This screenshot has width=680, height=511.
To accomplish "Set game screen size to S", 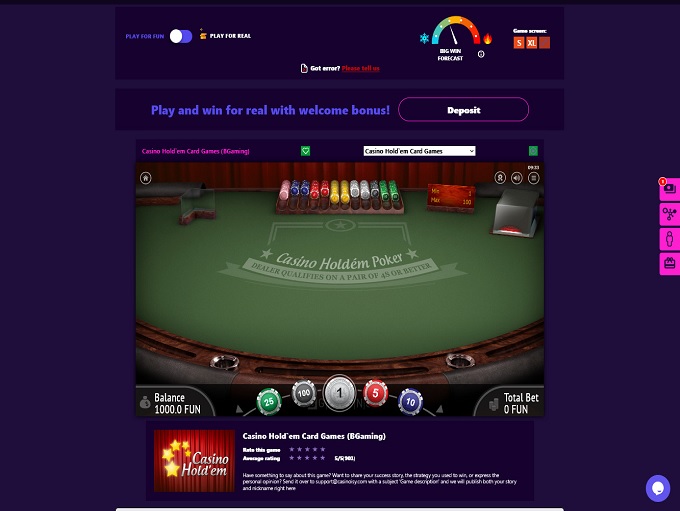I will tap(519, 43).
